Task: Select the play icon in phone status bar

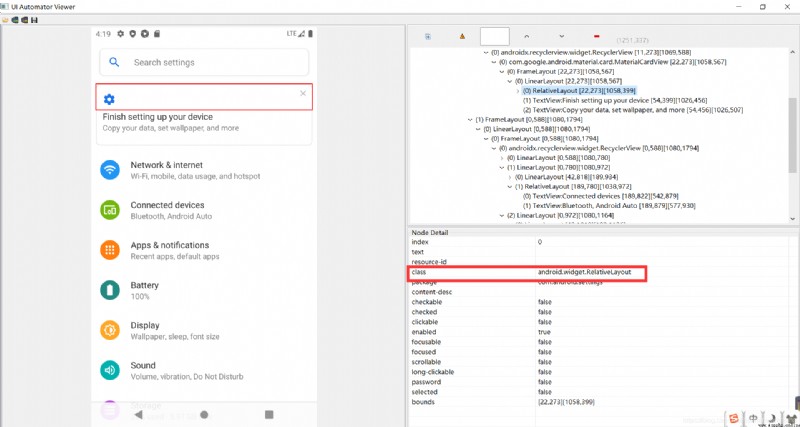Action: (145, 34)
